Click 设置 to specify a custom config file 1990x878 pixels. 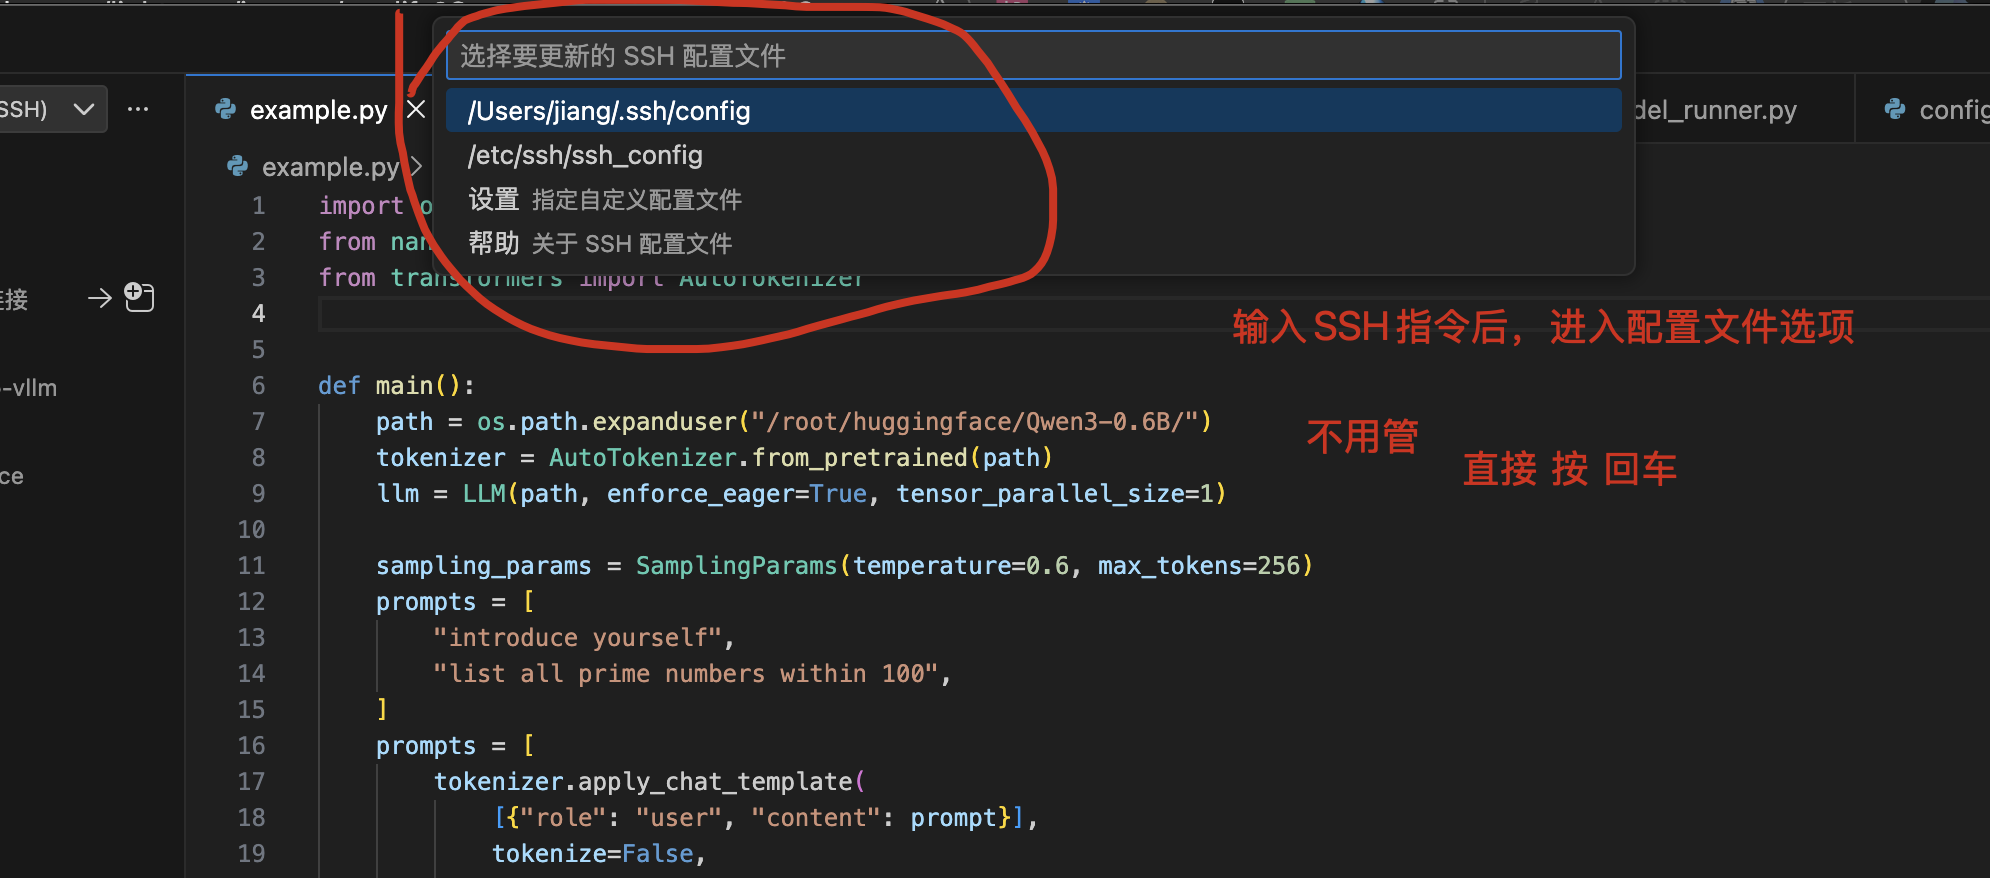pyautogui.click(x=604, y=200)
